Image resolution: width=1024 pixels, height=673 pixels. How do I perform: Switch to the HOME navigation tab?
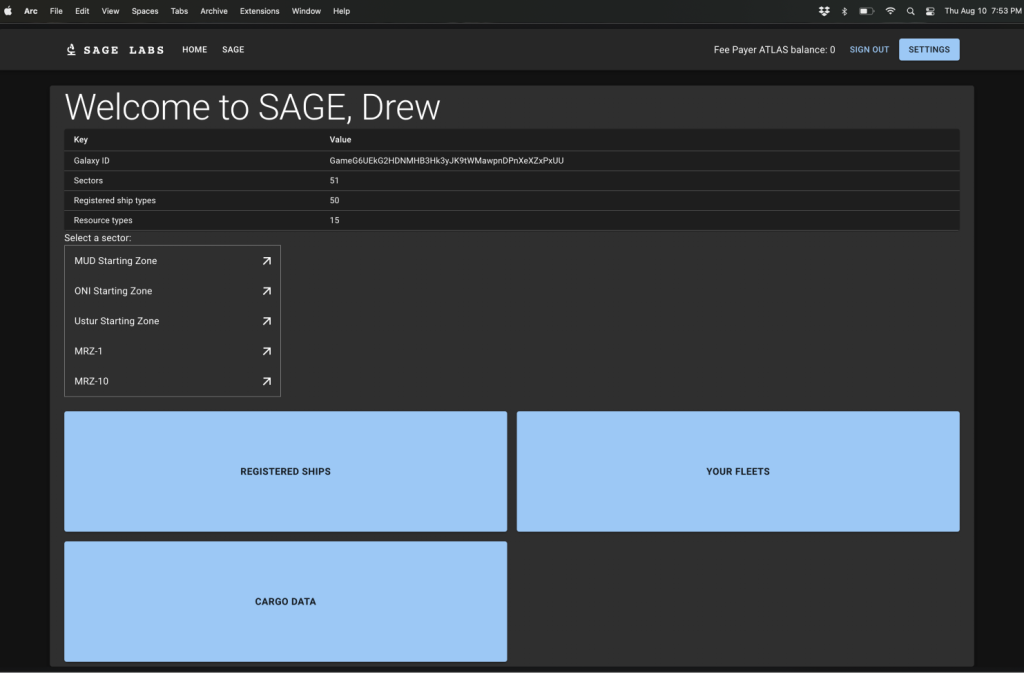point(194,48)
